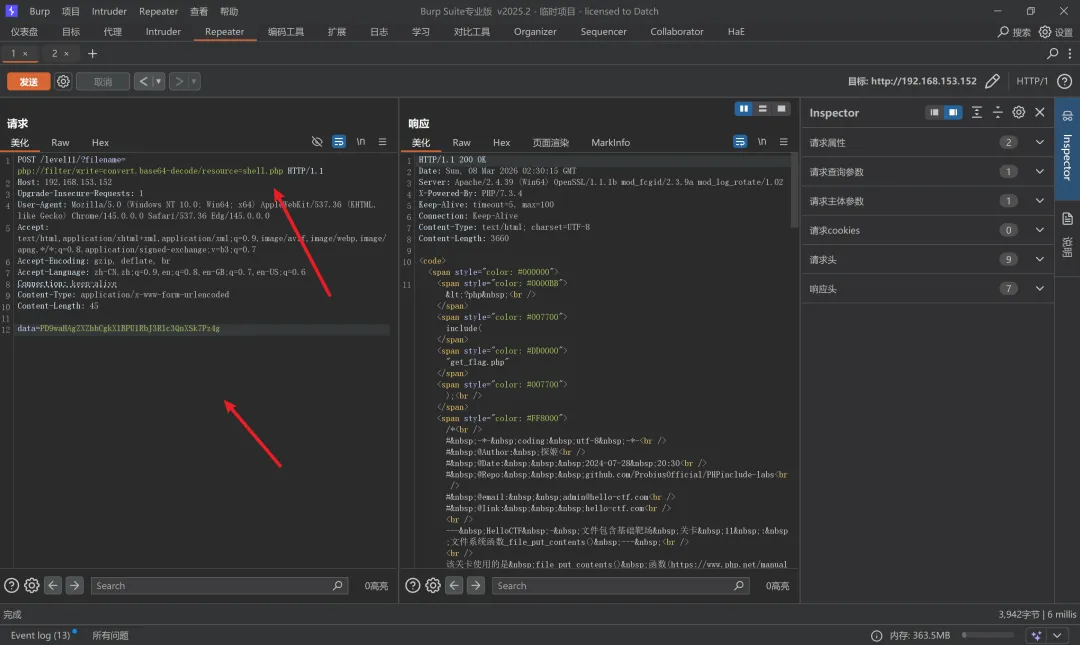This screenshot has width=1080, height=645.
Task: Go to previous request in history
Action: 143,81
